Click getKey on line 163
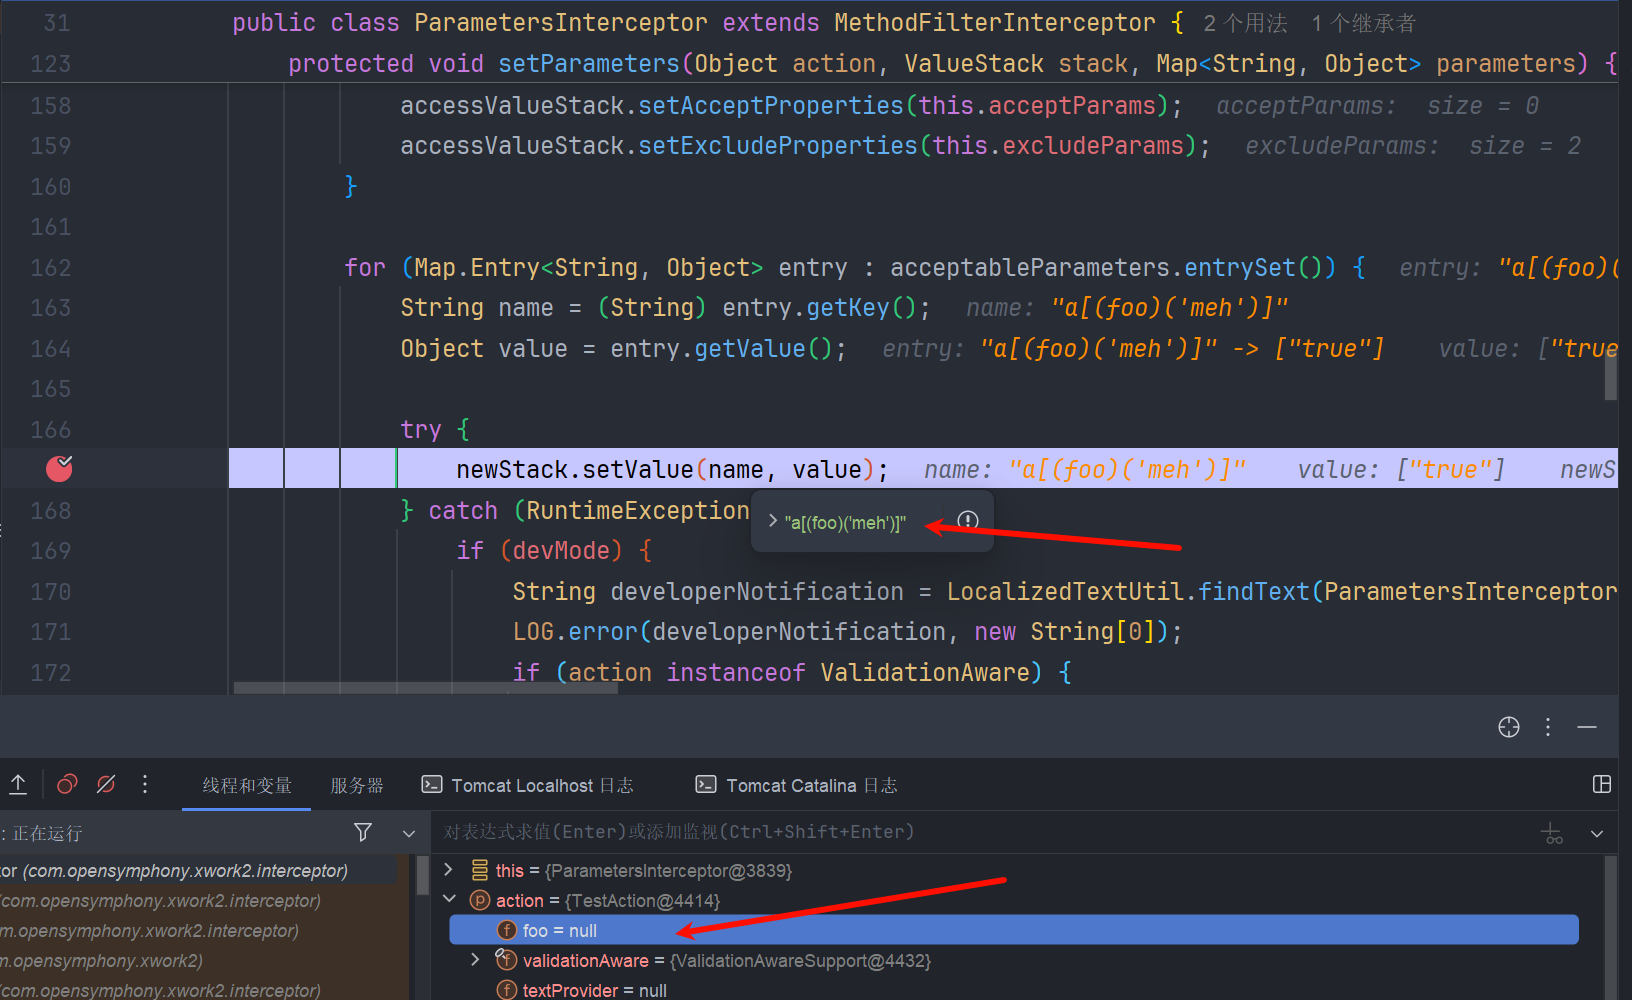 click(848, 308)
